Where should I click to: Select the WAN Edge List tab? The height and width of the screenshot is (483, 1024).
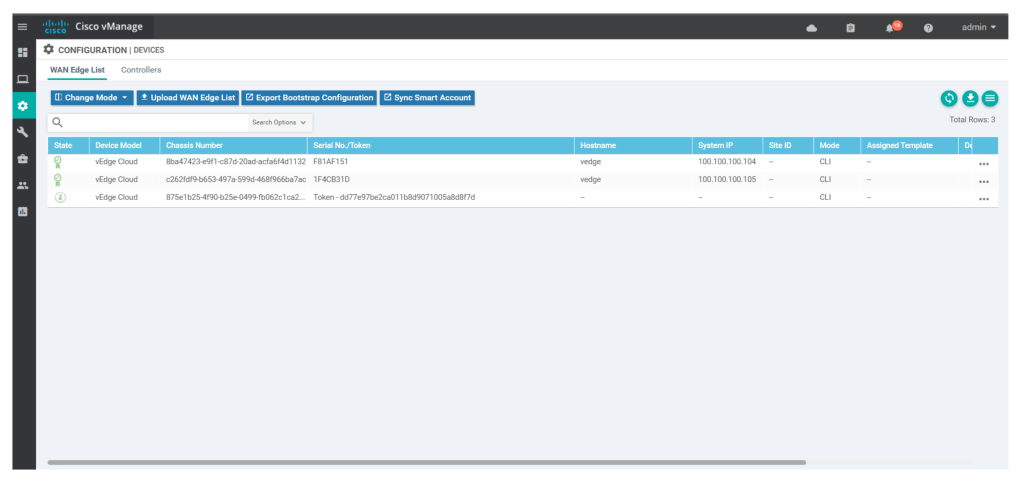(77, 70)
